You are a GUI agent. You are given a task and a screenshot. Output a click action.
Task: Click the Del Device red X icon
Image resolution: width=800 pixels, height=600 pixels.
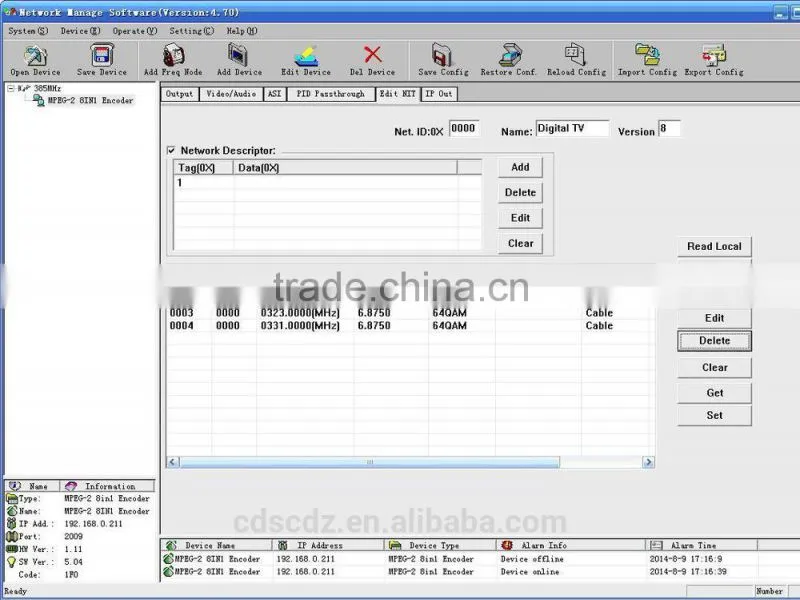(372, 54)
